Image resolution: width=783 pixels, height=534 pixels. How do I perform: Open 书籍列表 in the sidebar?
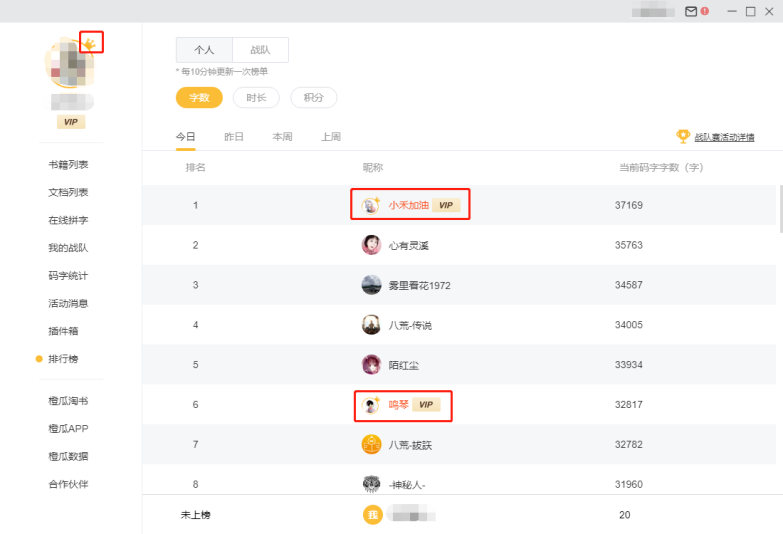(x=68, y=164)
